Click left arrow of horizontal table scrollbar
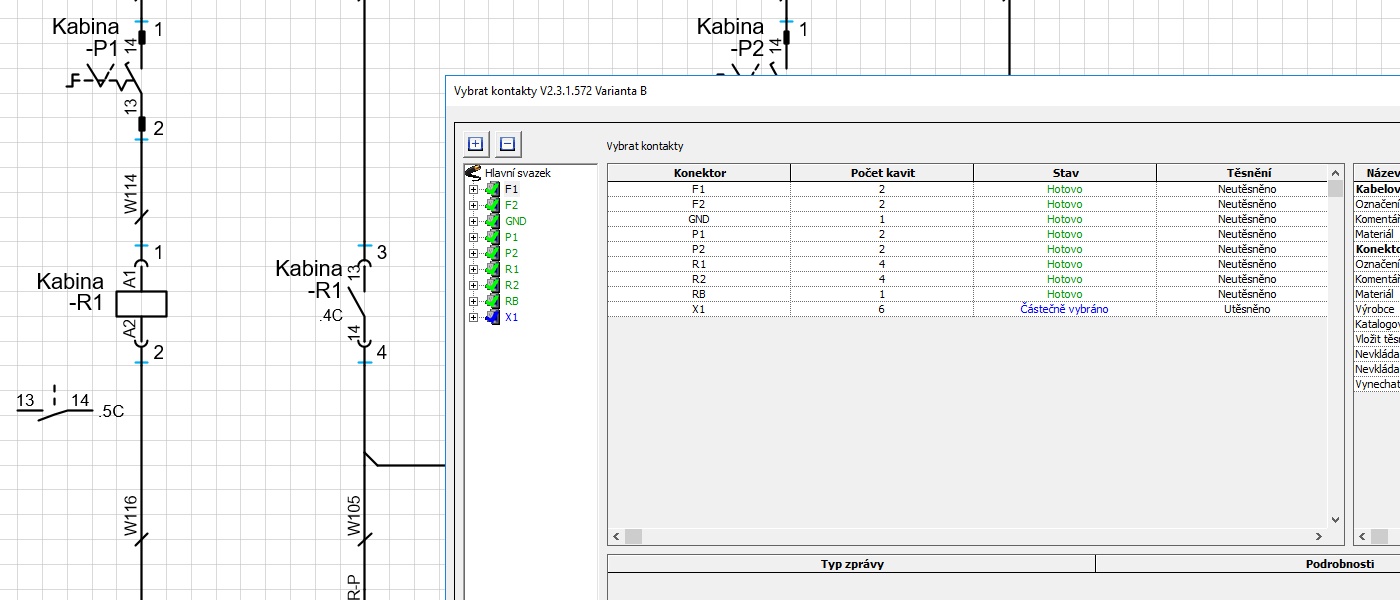 [x=617, y=537]
